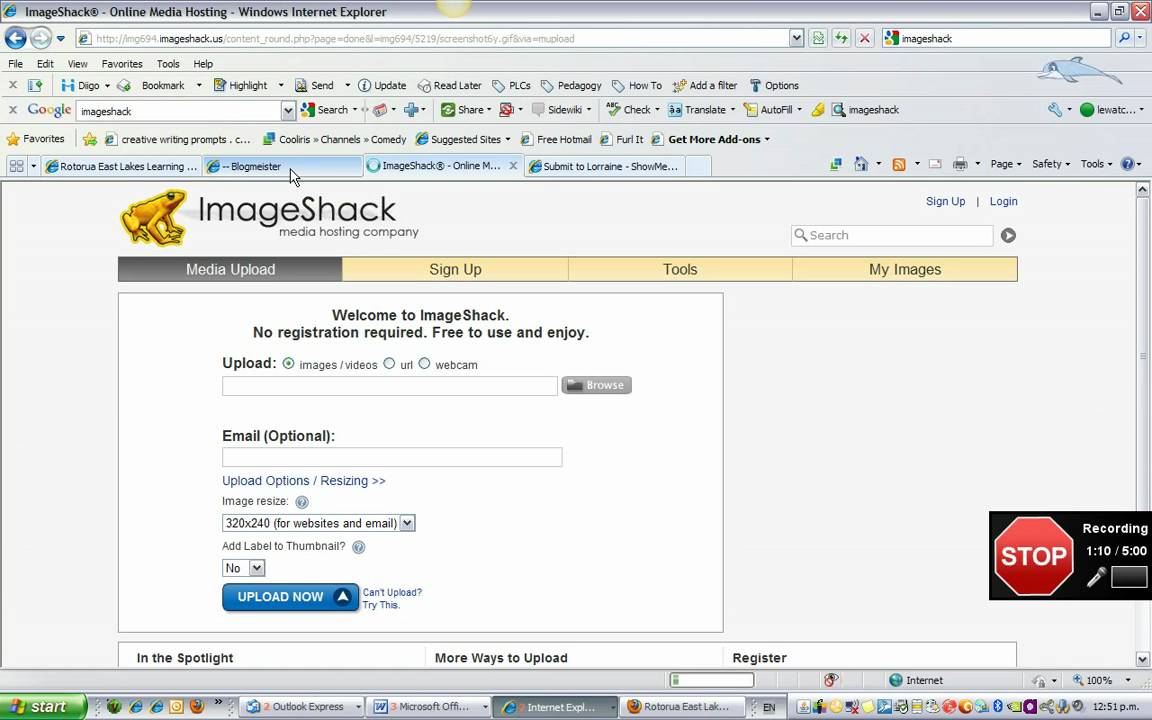Click the Sign Up link at top right
This screenshot has width=1152, height=720.
pos(946,201)
